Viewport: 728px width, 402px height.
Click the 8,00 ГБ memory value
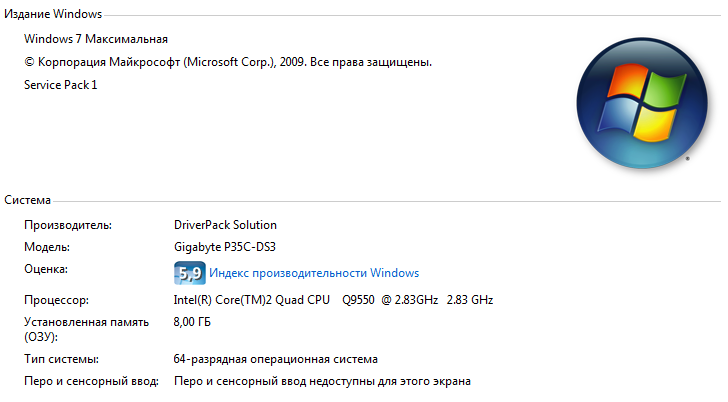click(x=192, y=322)
